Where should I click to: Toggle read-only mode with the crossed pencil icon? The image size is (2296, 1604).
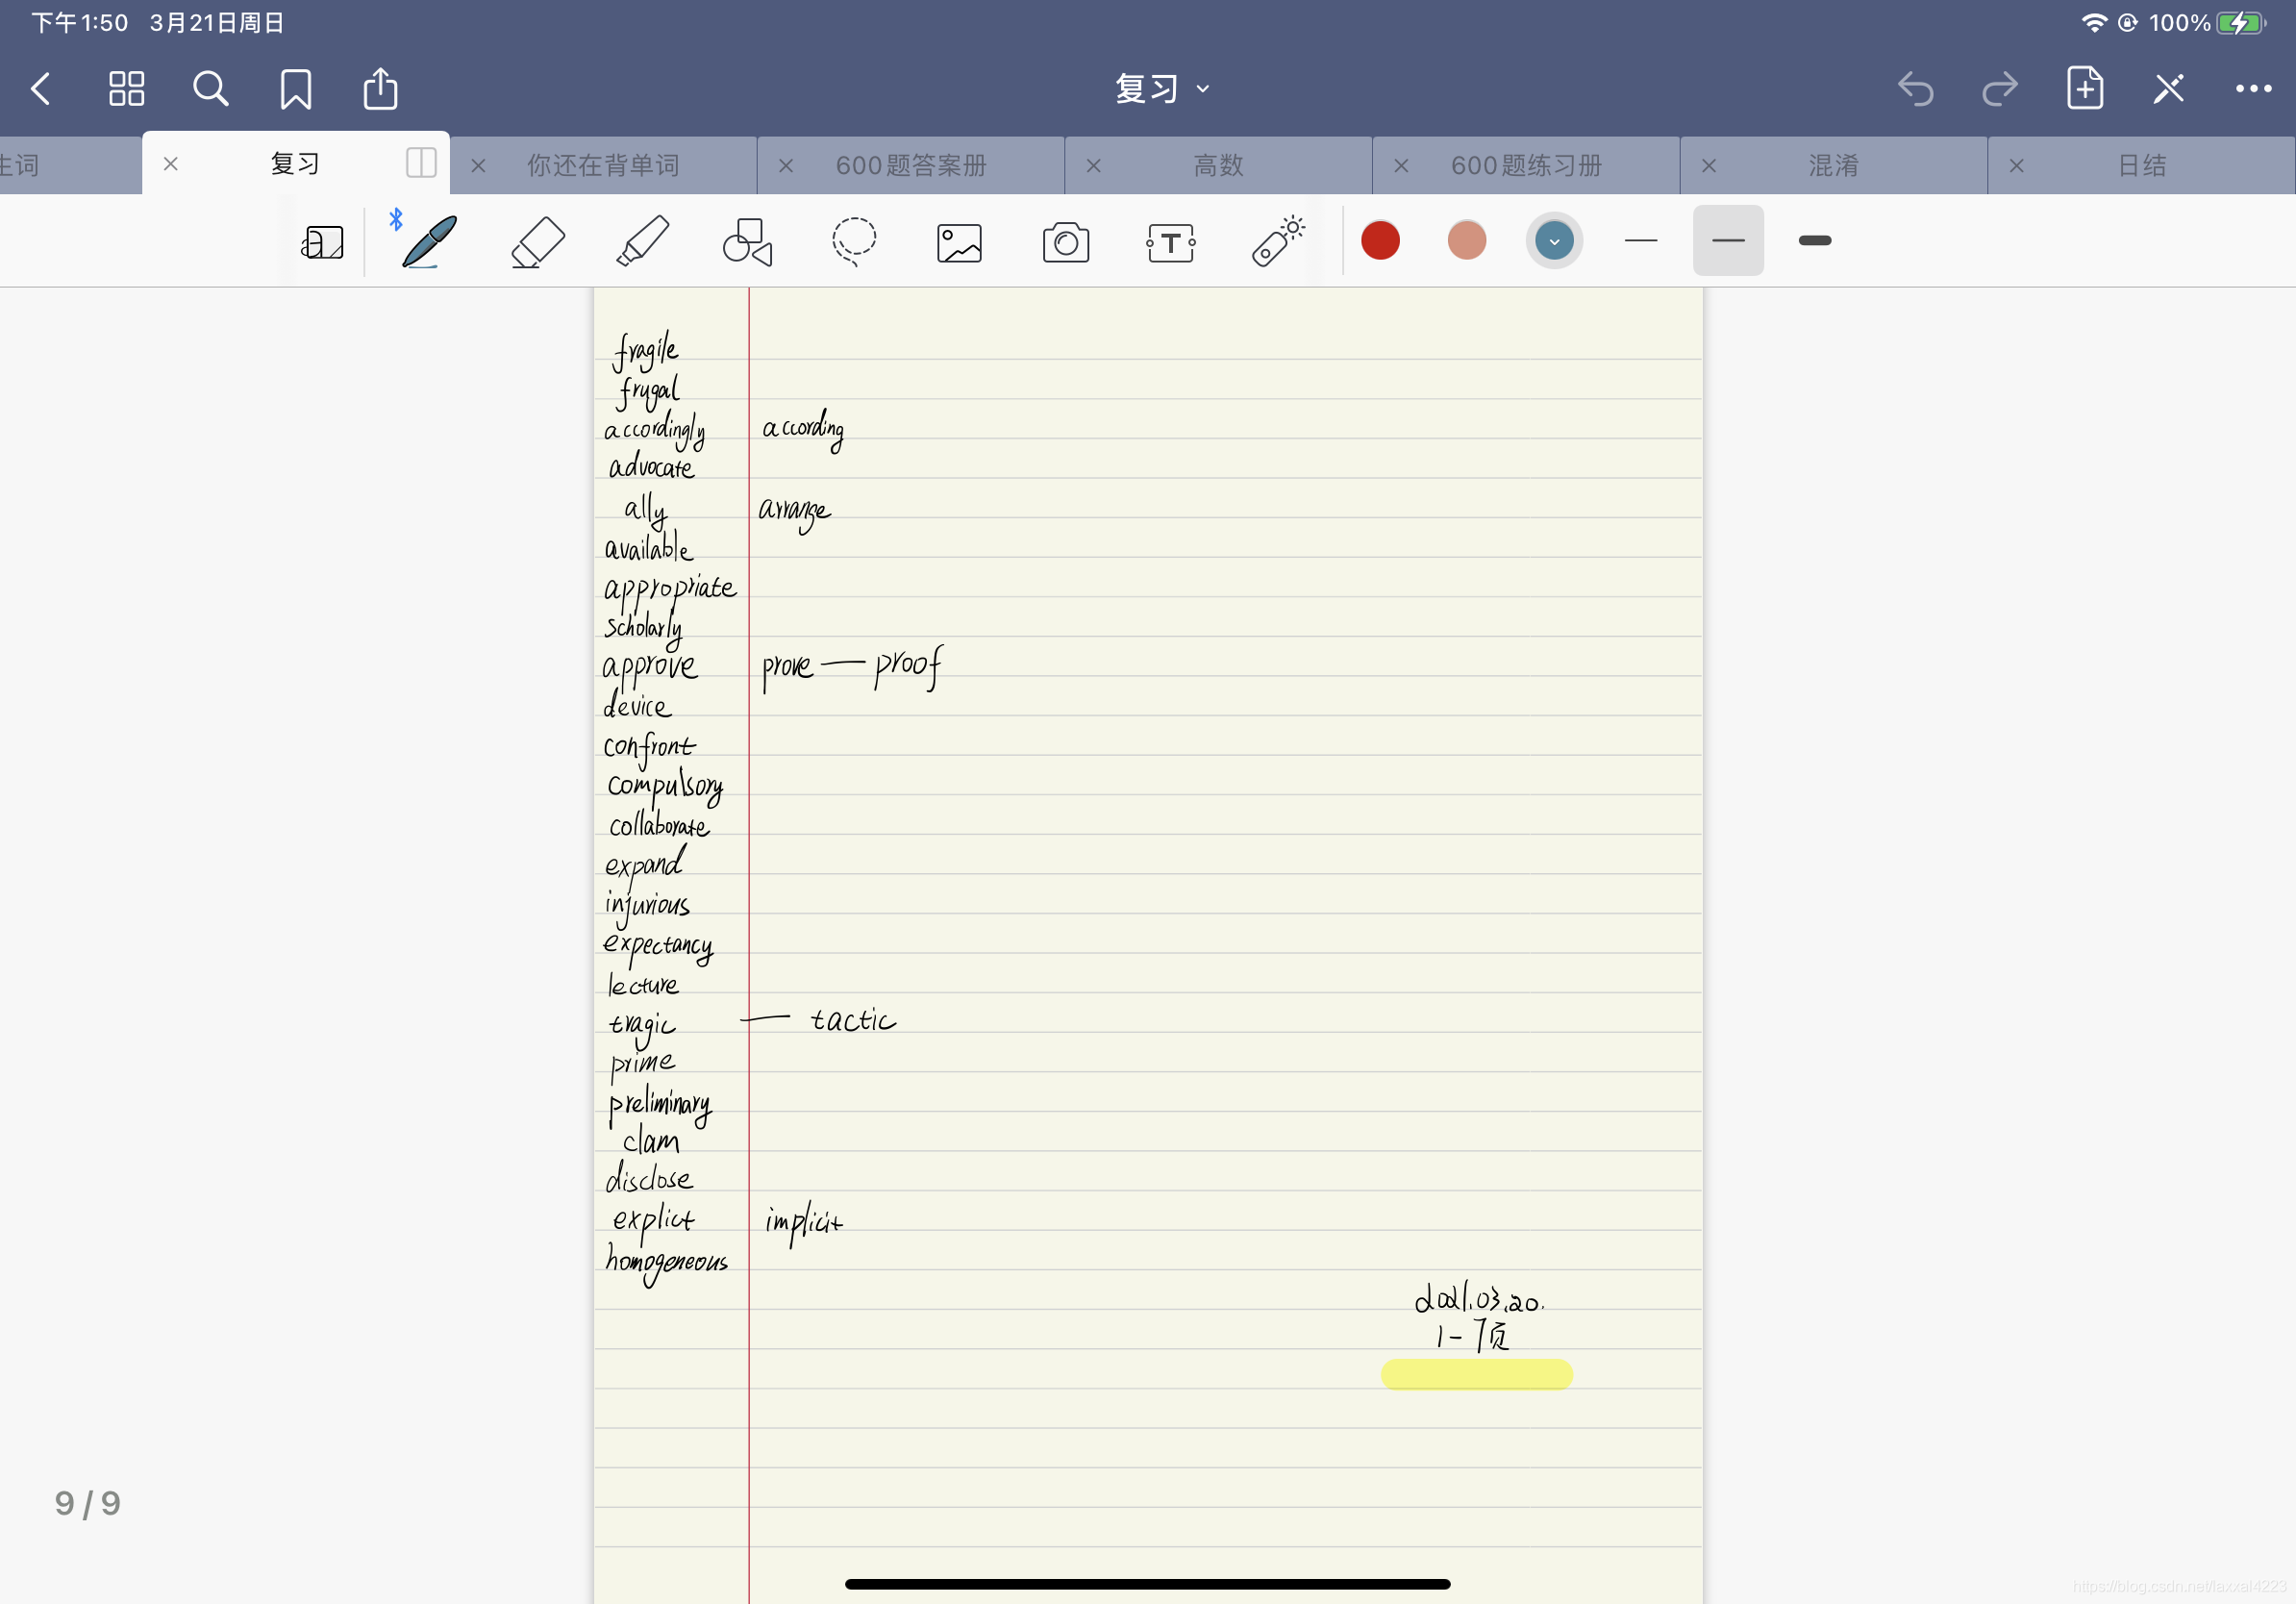(x=2169, y=89)
